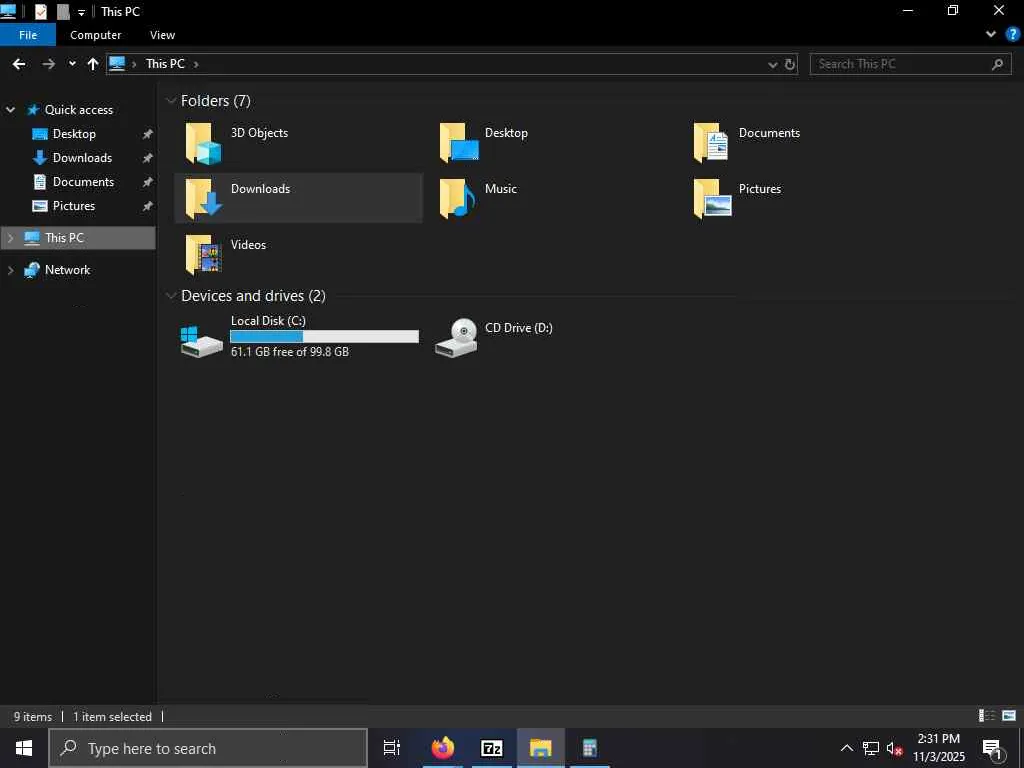Screen dimensions: 1024x768
Task: Click the Search This PC field
Action: coord(910,64)
